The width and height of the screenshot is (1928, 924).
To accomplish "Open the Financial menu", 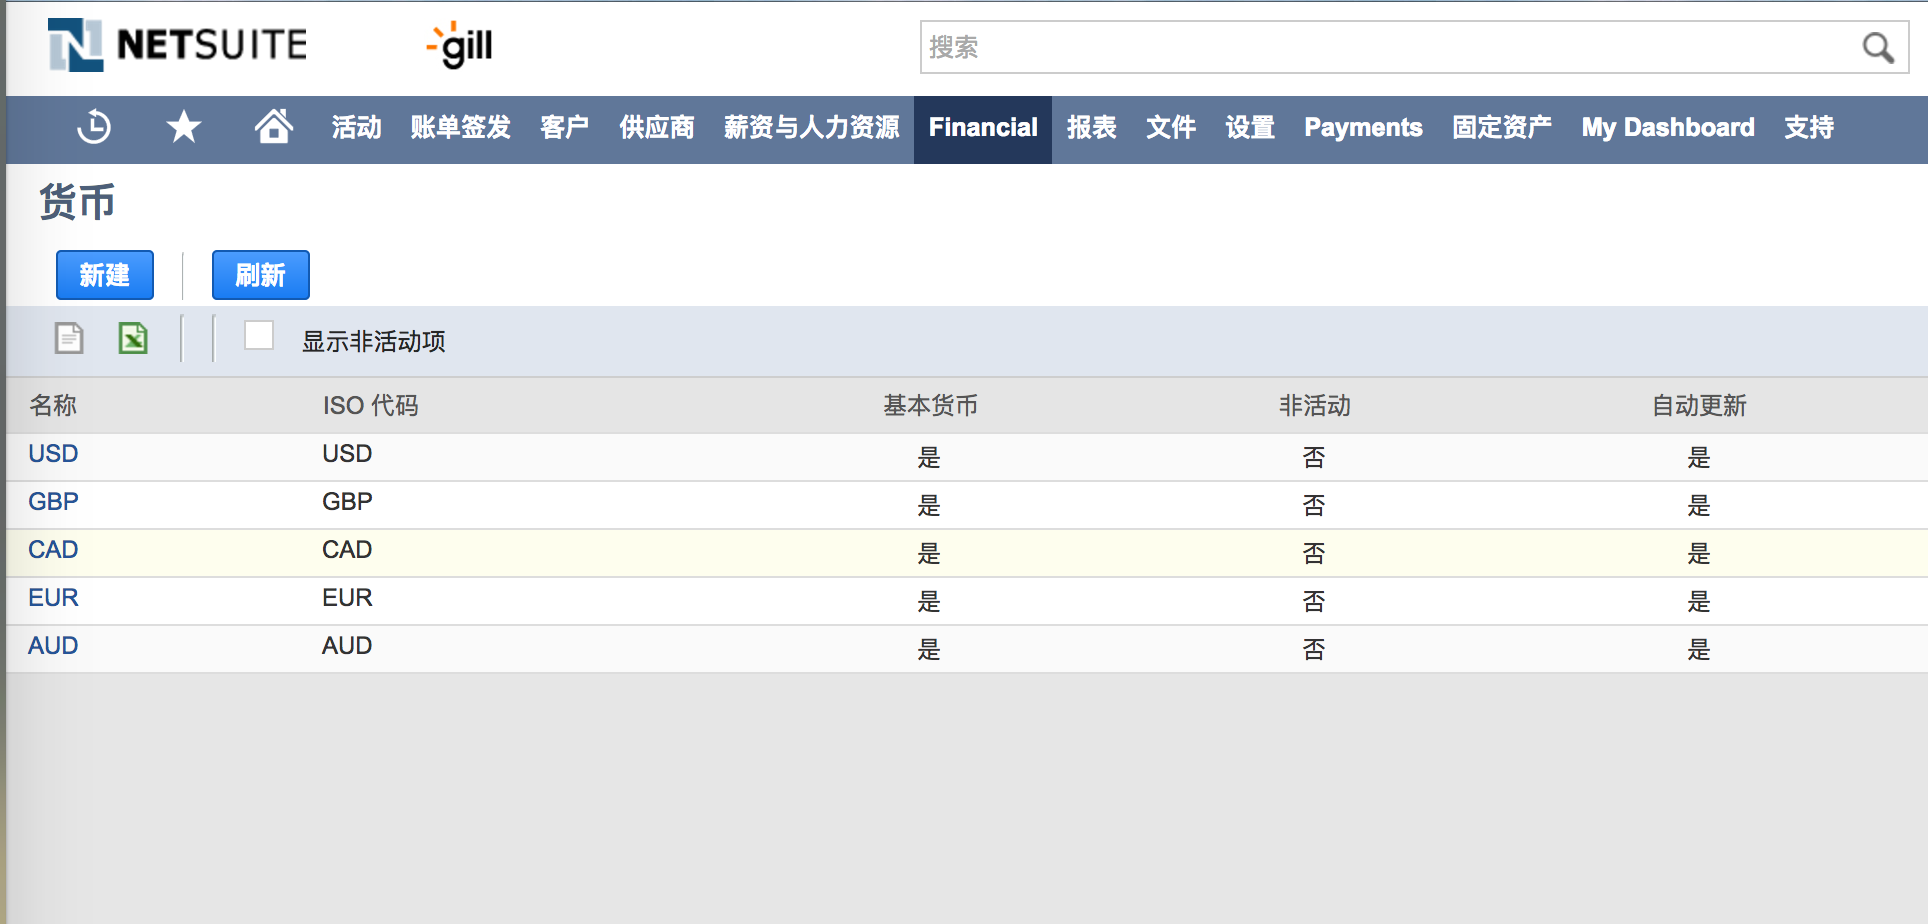I will pos(982,128).
